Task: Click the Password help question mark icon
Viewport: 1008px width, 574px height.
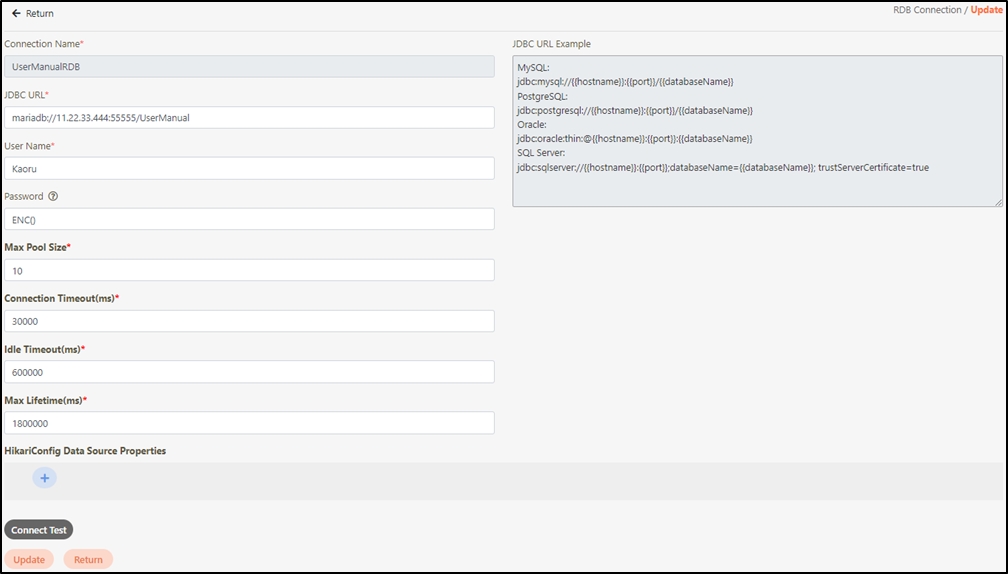Action: (53, 196)
